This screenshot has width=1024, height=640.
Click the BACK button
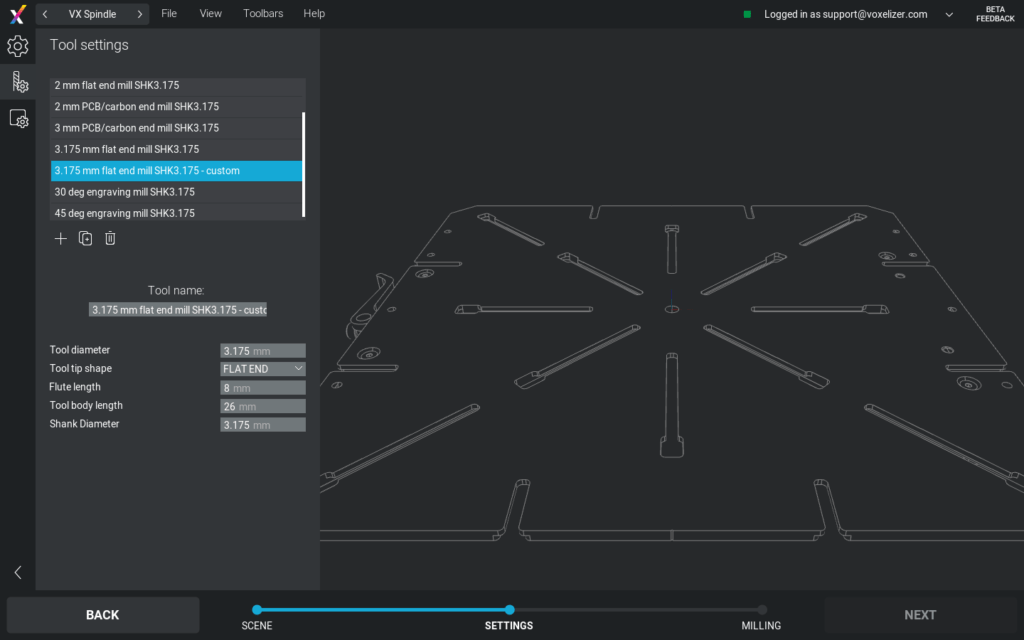pos(102,614)
